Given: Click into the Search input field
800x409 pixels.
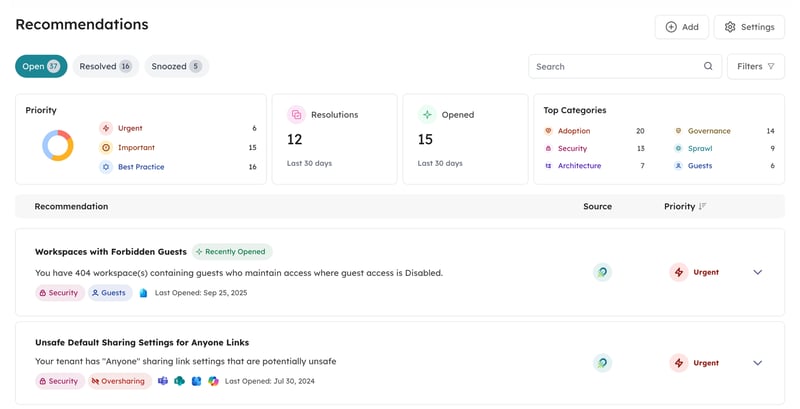Looking at the screenshot, I should tap(615, 67).
